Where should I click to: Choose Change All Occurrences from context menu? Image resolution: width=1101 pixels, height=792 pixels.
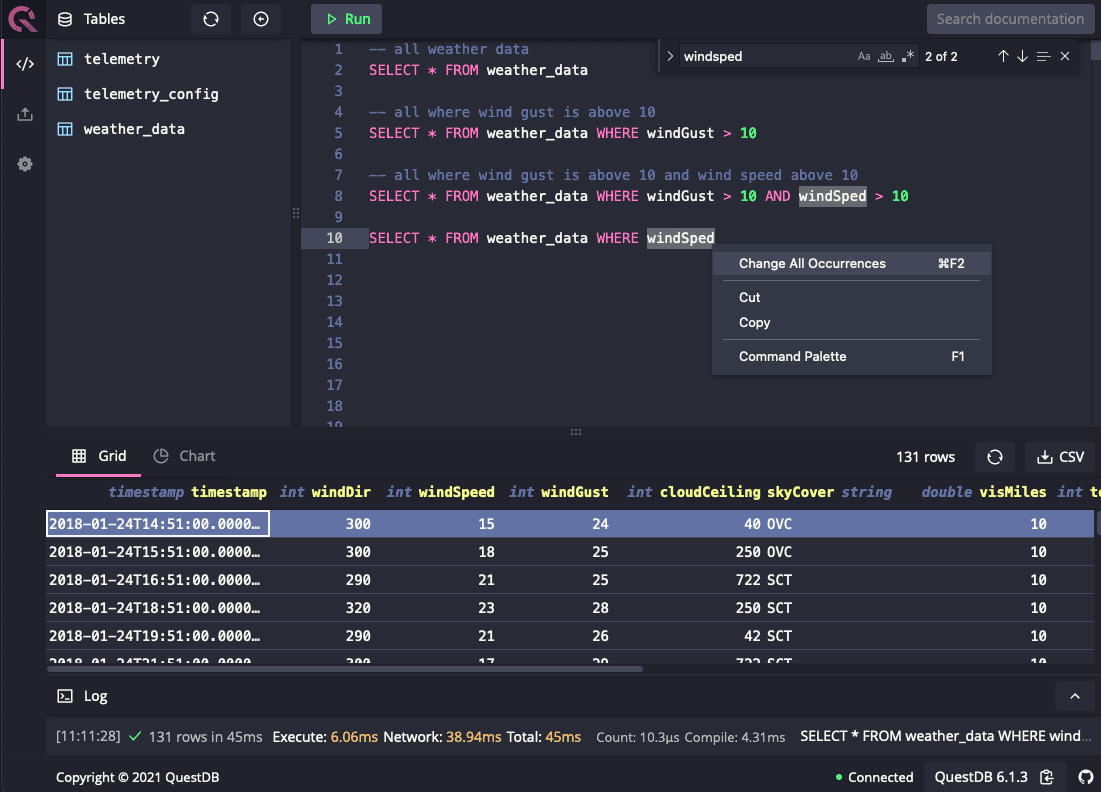click(x=812, y=264)
